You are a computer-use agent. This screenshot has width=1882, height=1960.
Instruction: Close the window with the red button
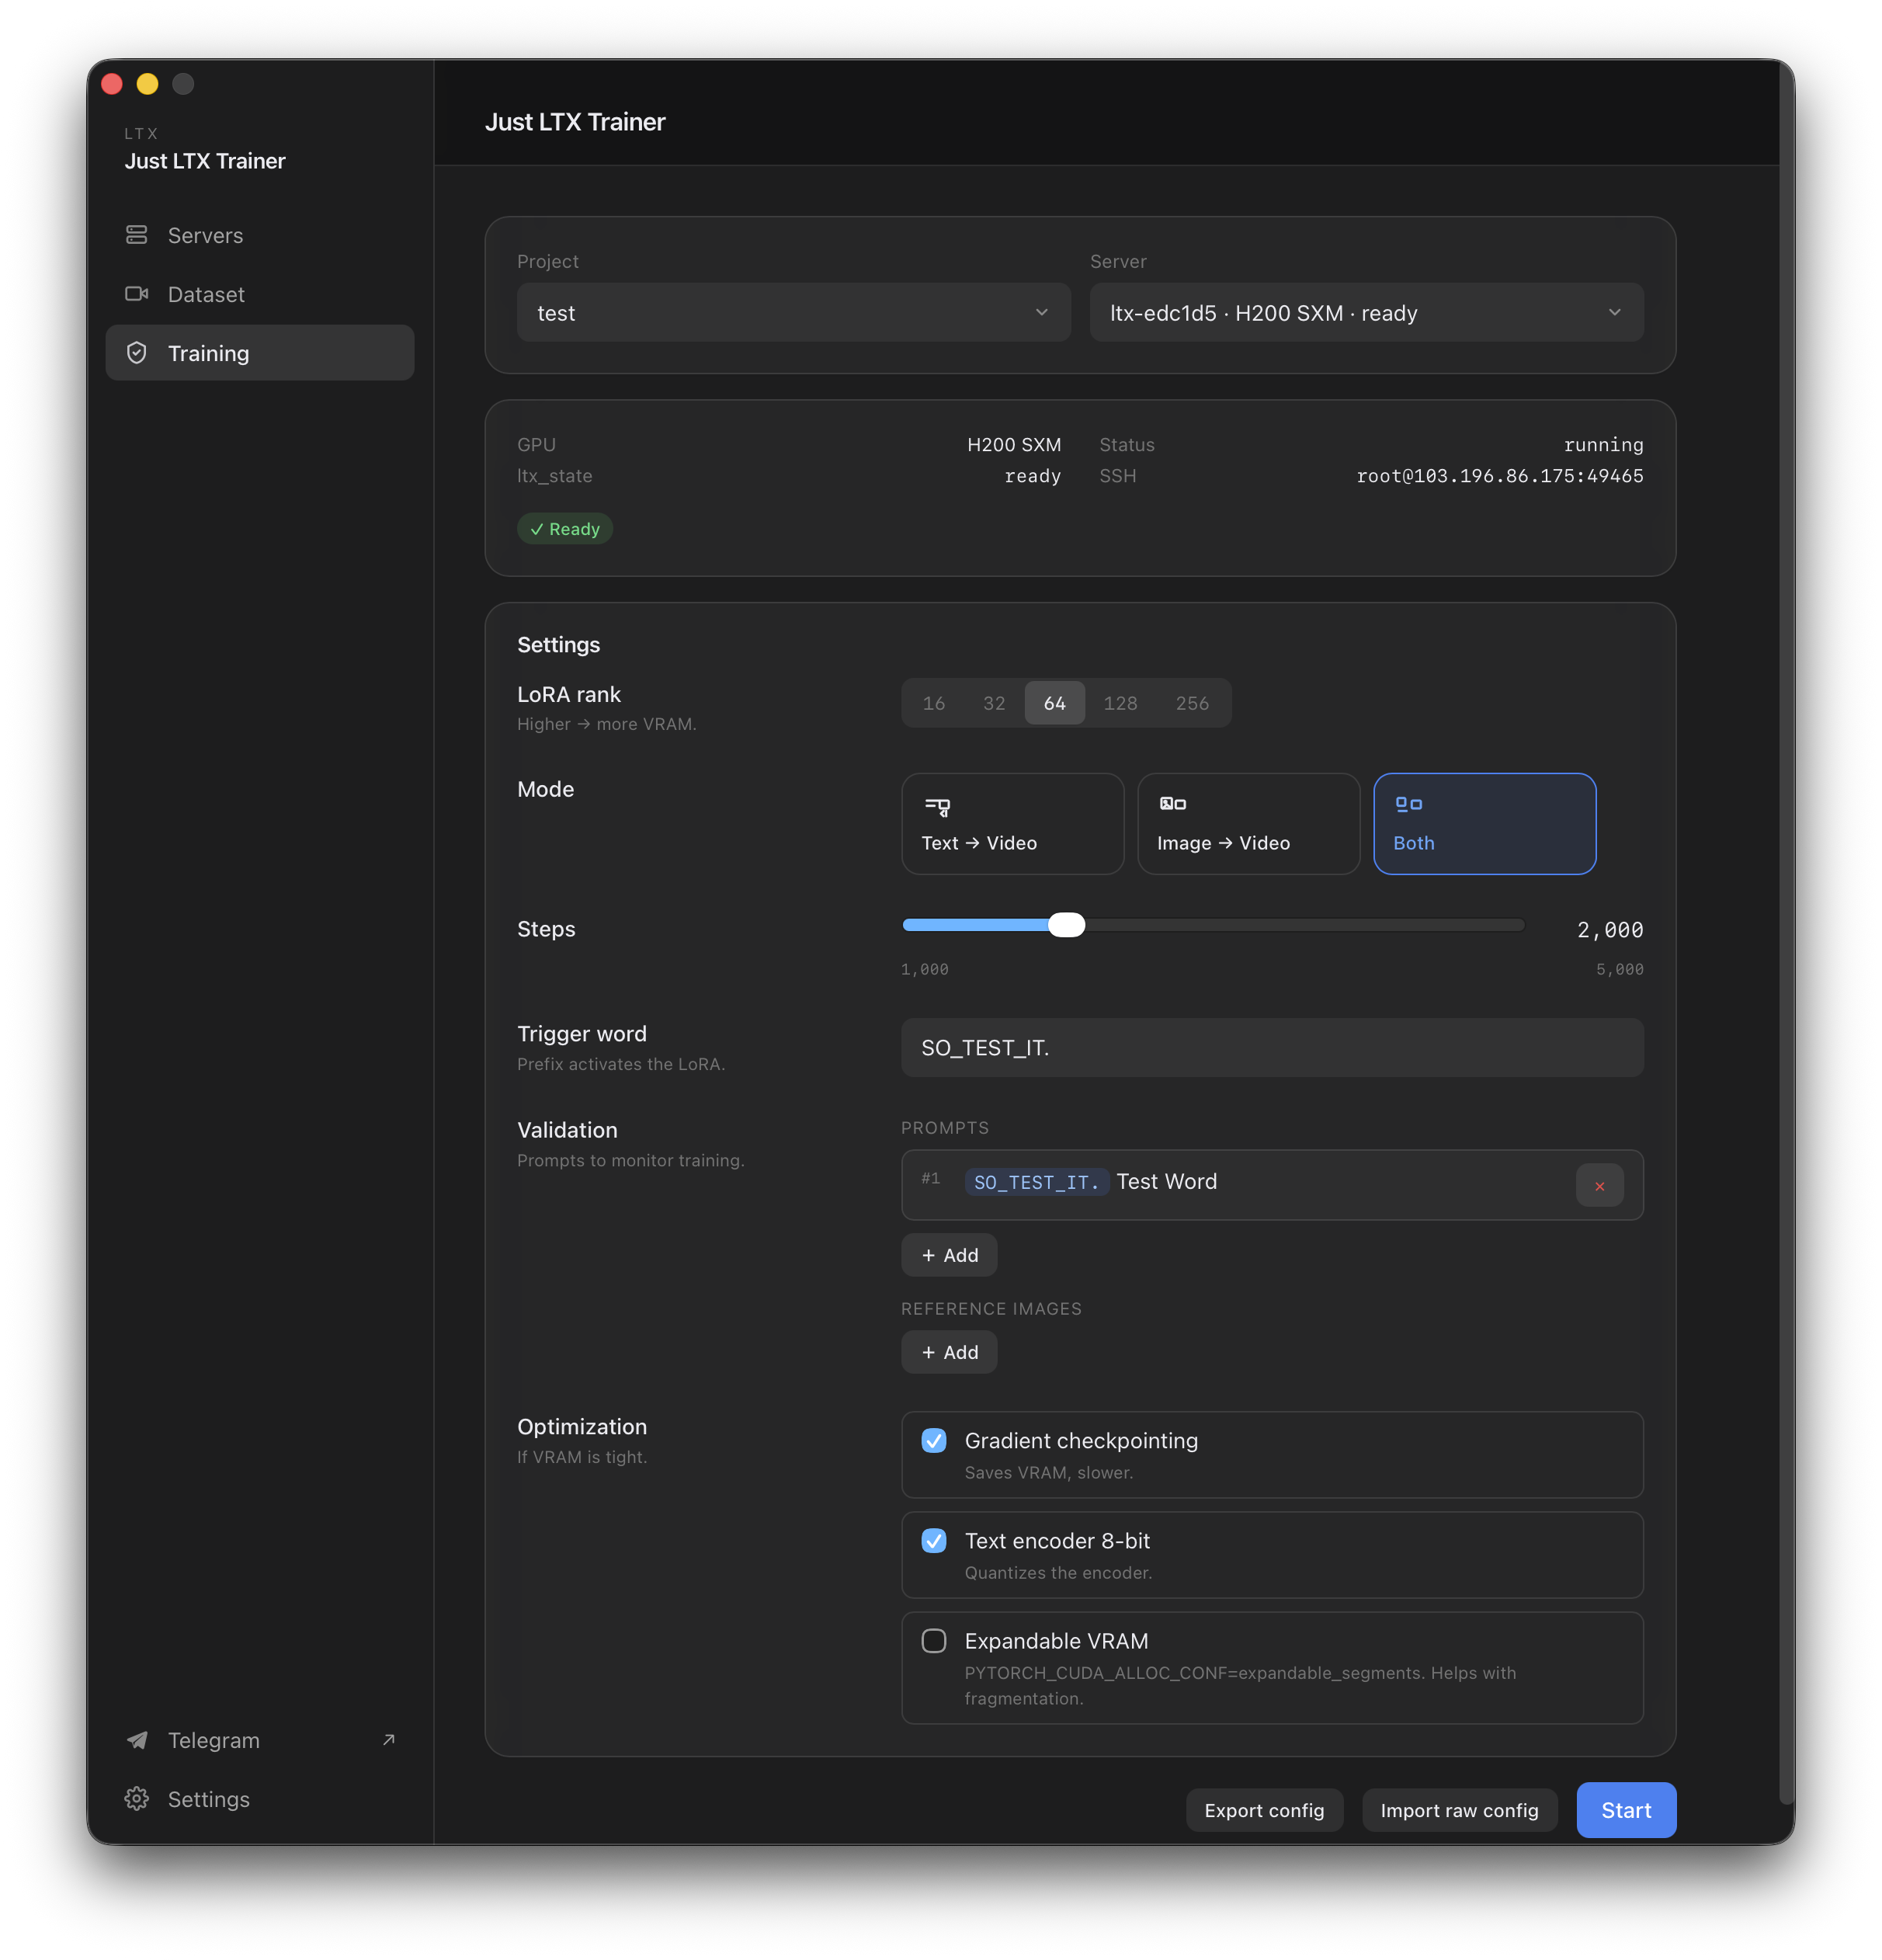112,84
